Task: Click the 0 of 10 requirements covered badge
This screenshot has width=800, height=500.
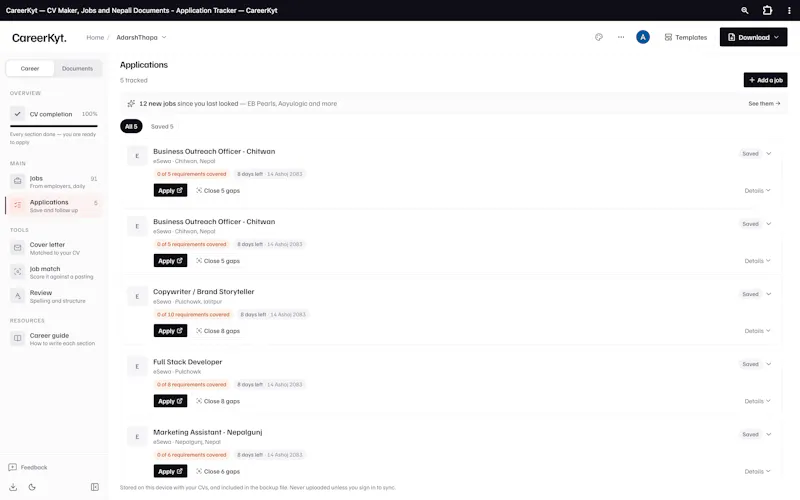Action: click(x=193, y=314)
